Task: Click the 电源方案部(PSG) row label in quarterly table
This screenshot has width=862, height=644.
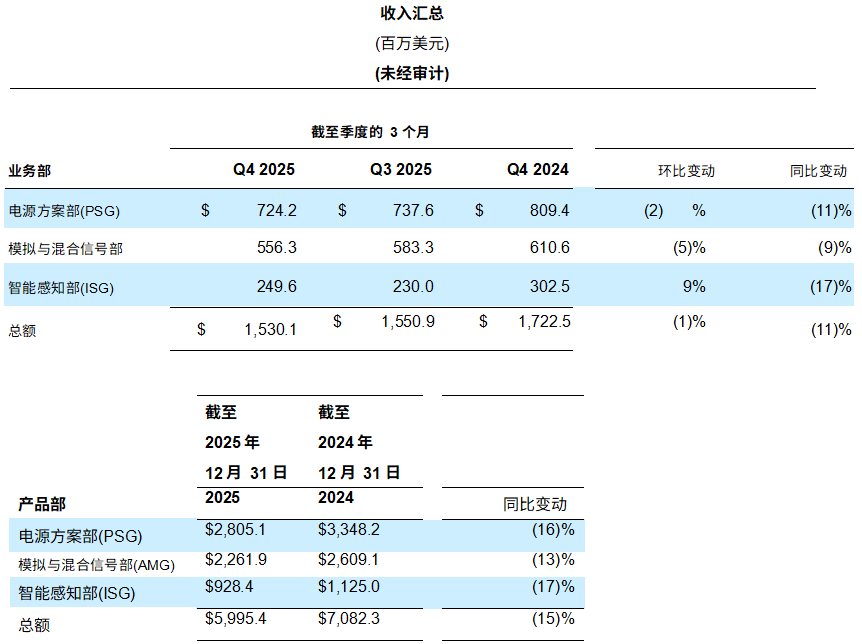Action: 64,211
